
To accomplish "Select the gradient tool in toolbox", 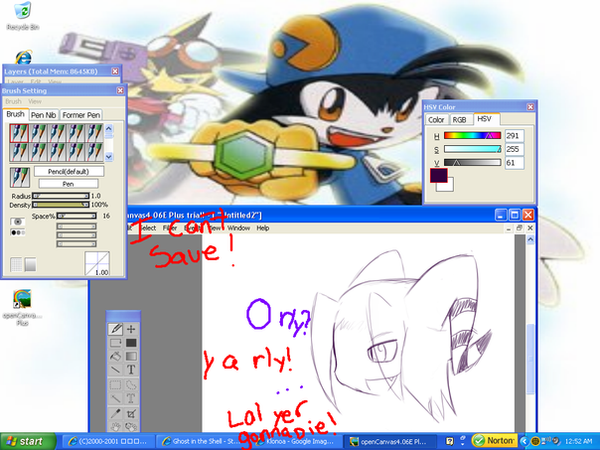I will 131,356.
